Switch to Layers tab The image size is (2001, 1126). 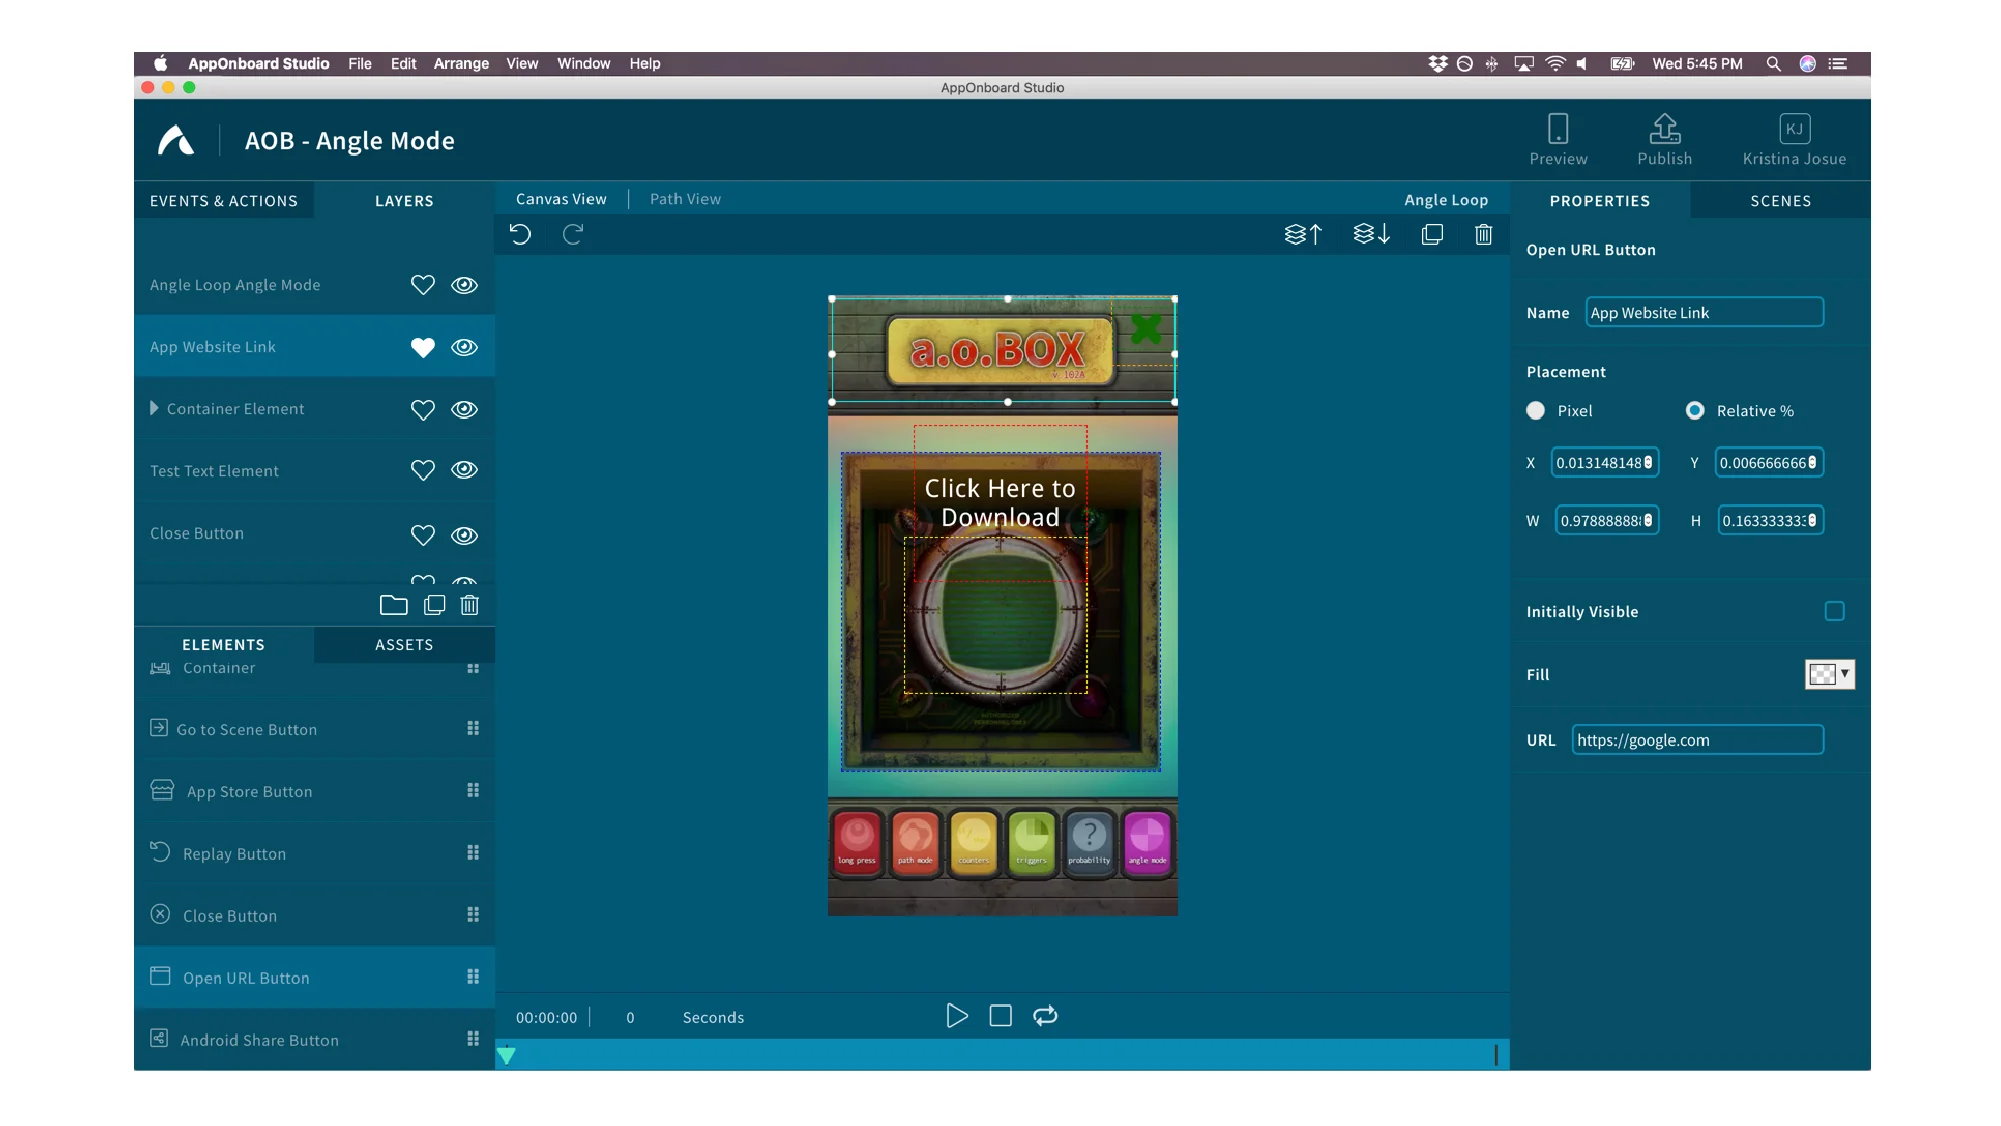click(404, 201)
